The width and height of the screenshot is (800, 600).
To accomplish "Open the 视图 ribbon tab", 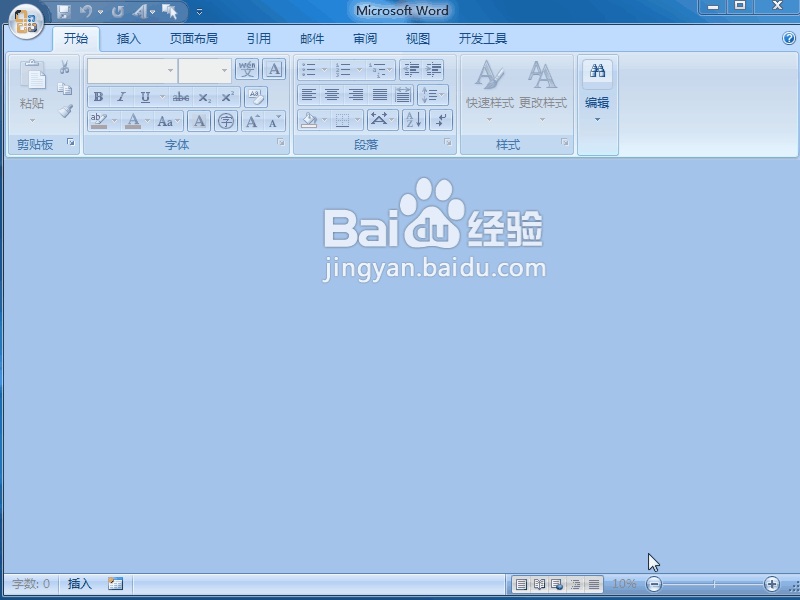I will 418,38.
